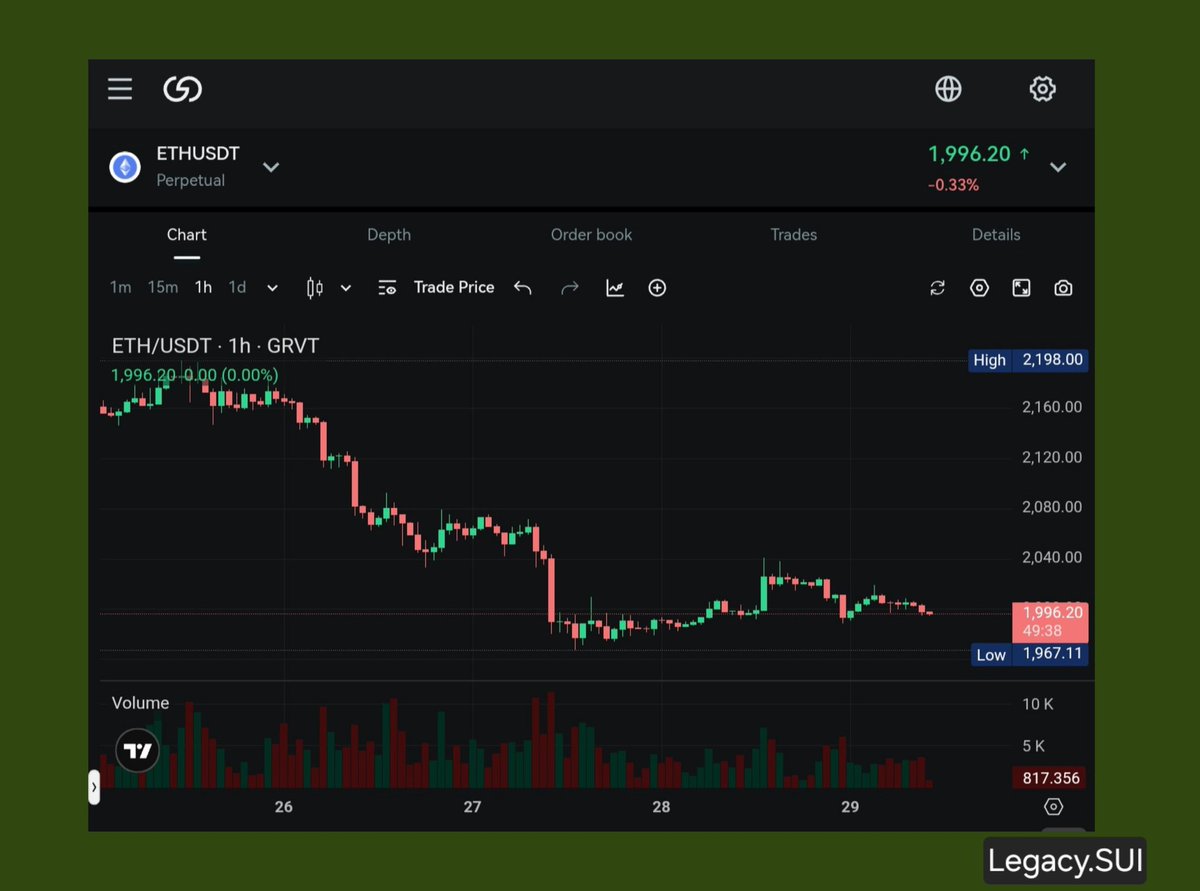Click the current price 1,996.20 countdown label

[x=1050, y=622]
